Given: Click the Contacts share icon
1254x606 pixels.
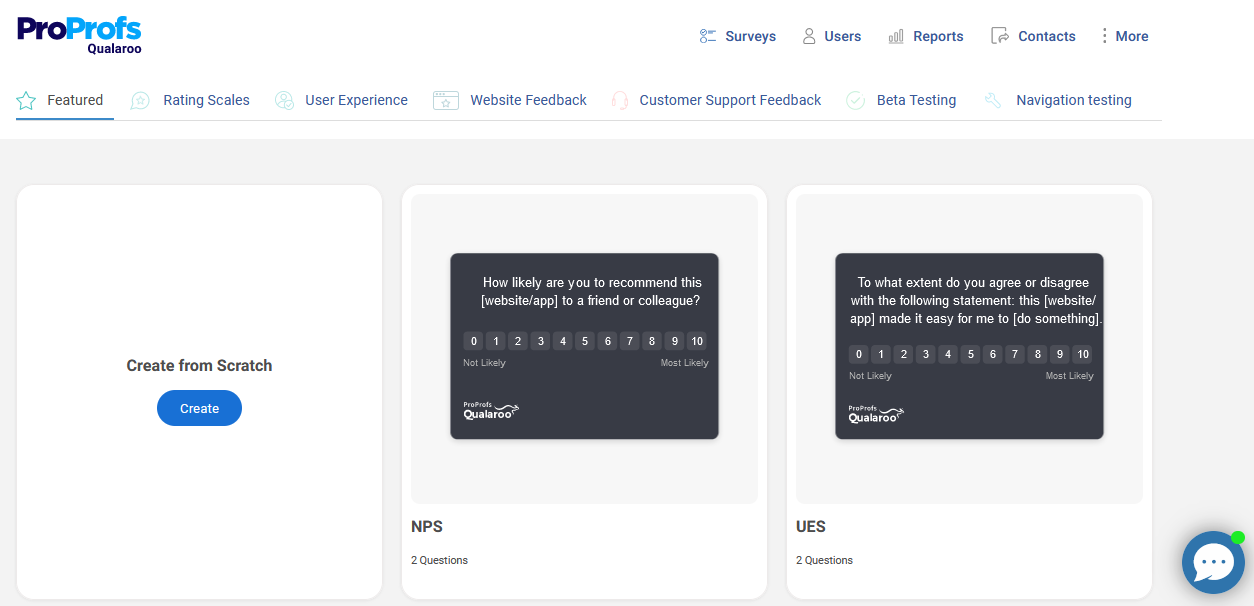Looking at the screenshot, I should coord(1000,36).
